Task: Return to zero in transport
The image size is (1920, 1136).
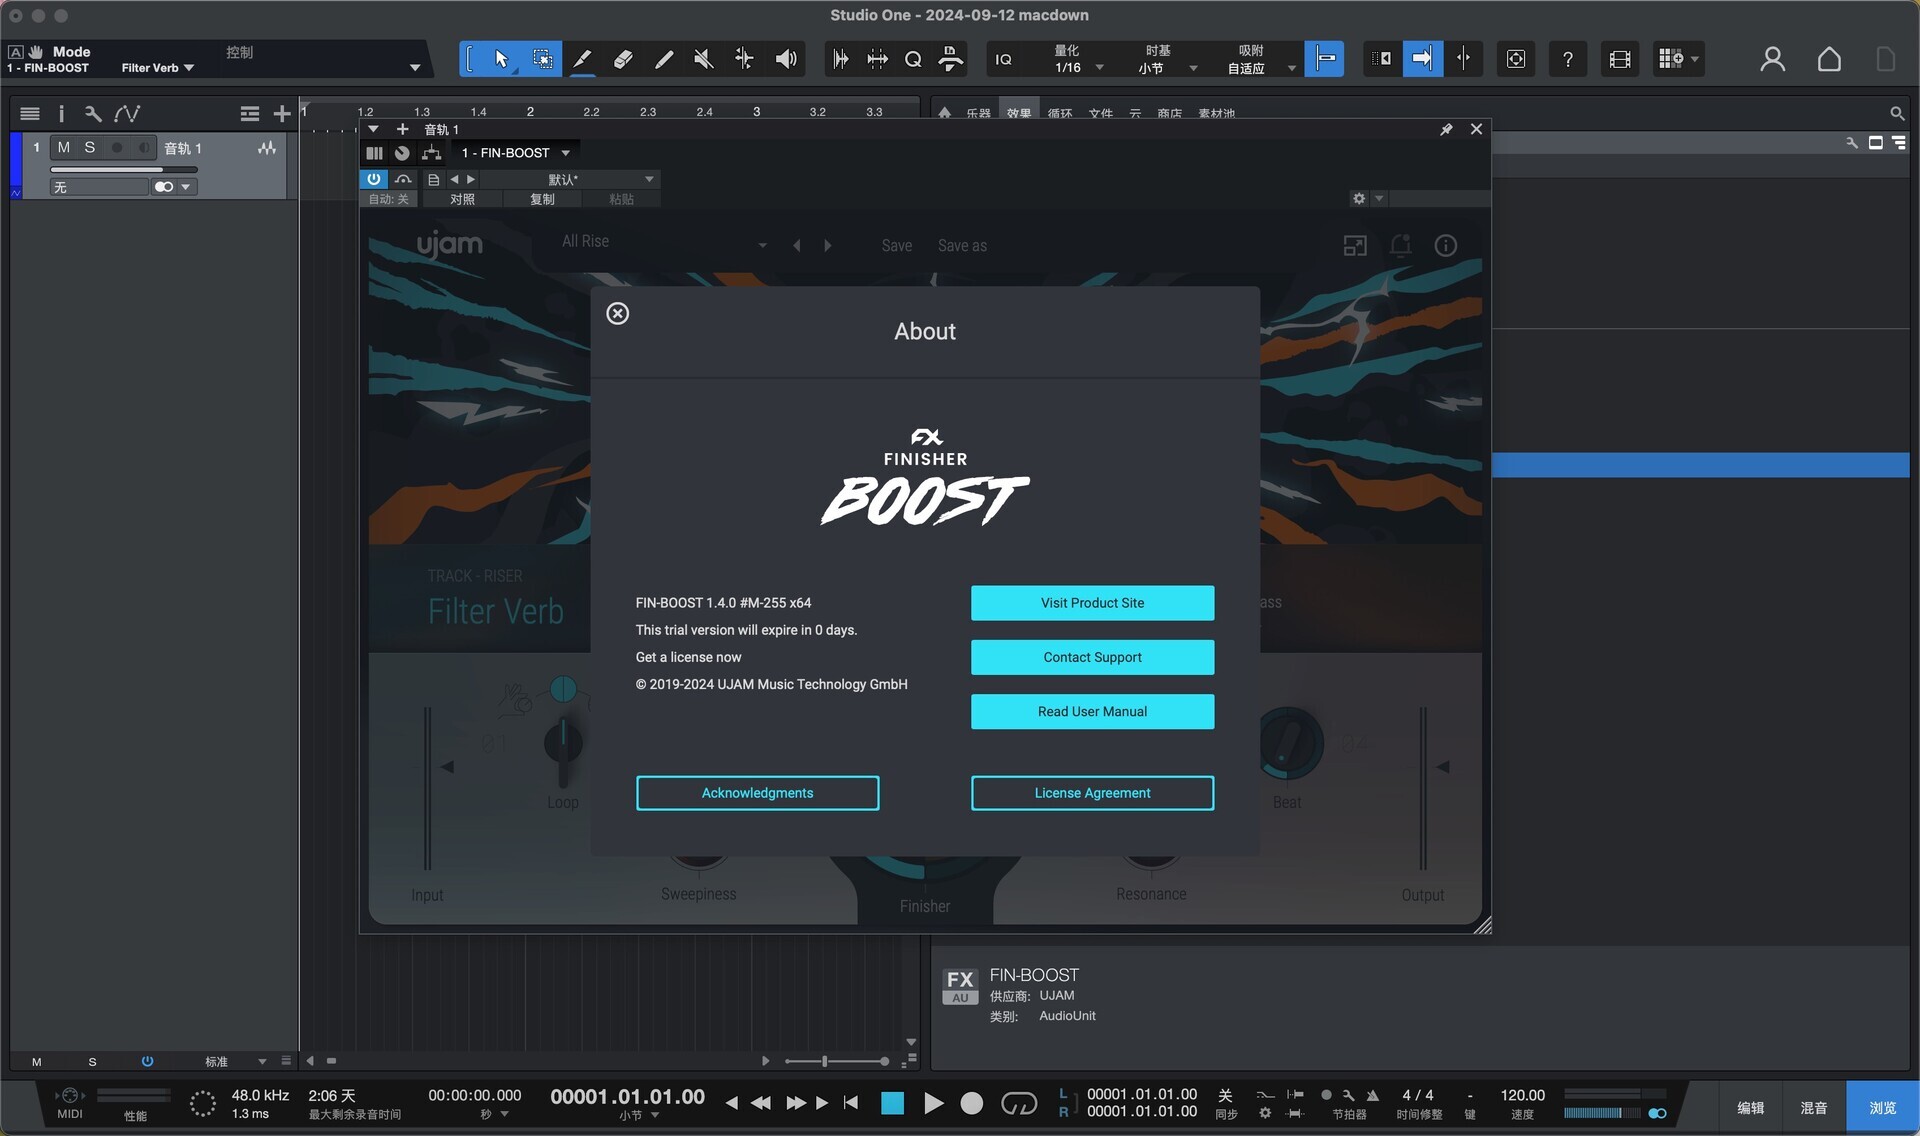Action: pos(851,1102)
